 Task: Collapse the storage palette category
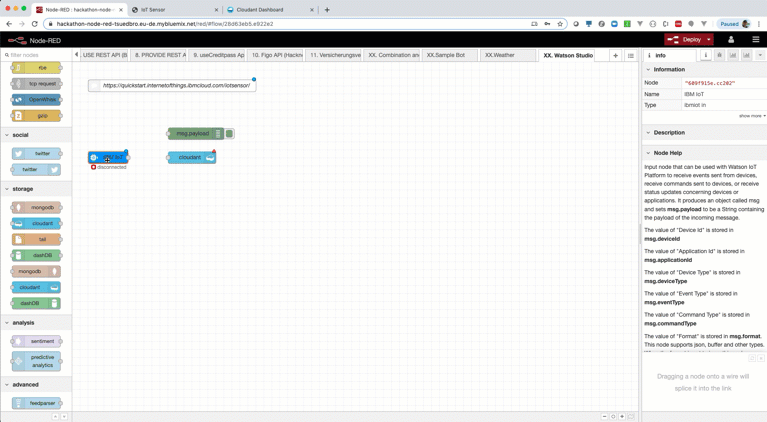(x=7, y=189)
